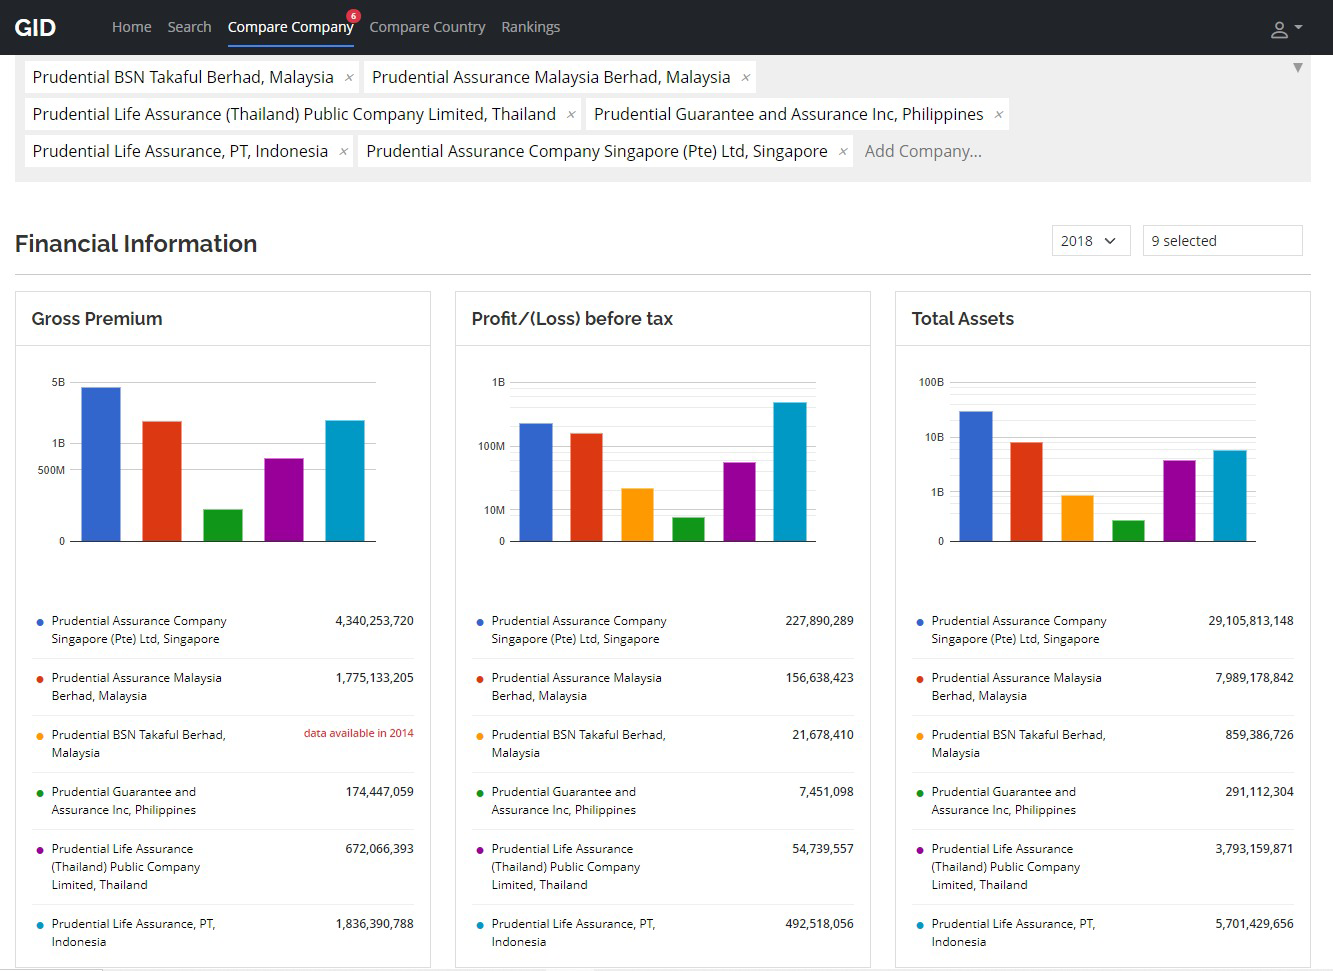The image size is (1333, 971).
Task: Select the Compare Company tab
Action: pos(290,27)
